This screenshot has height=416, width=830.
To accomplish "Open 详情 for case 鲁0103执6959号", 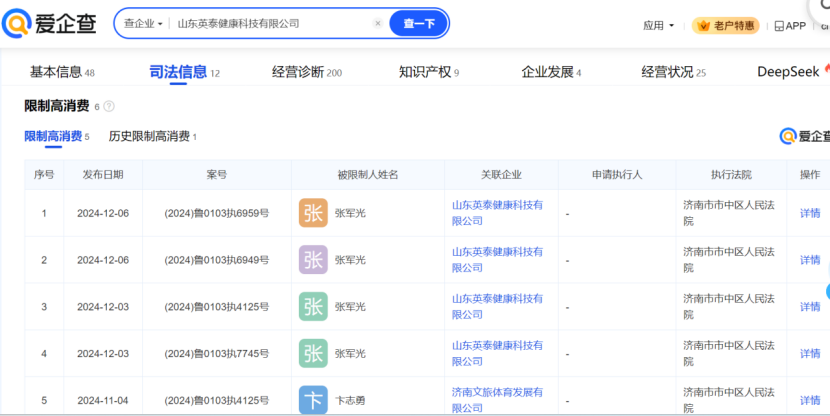I will (x=810, y=213).
